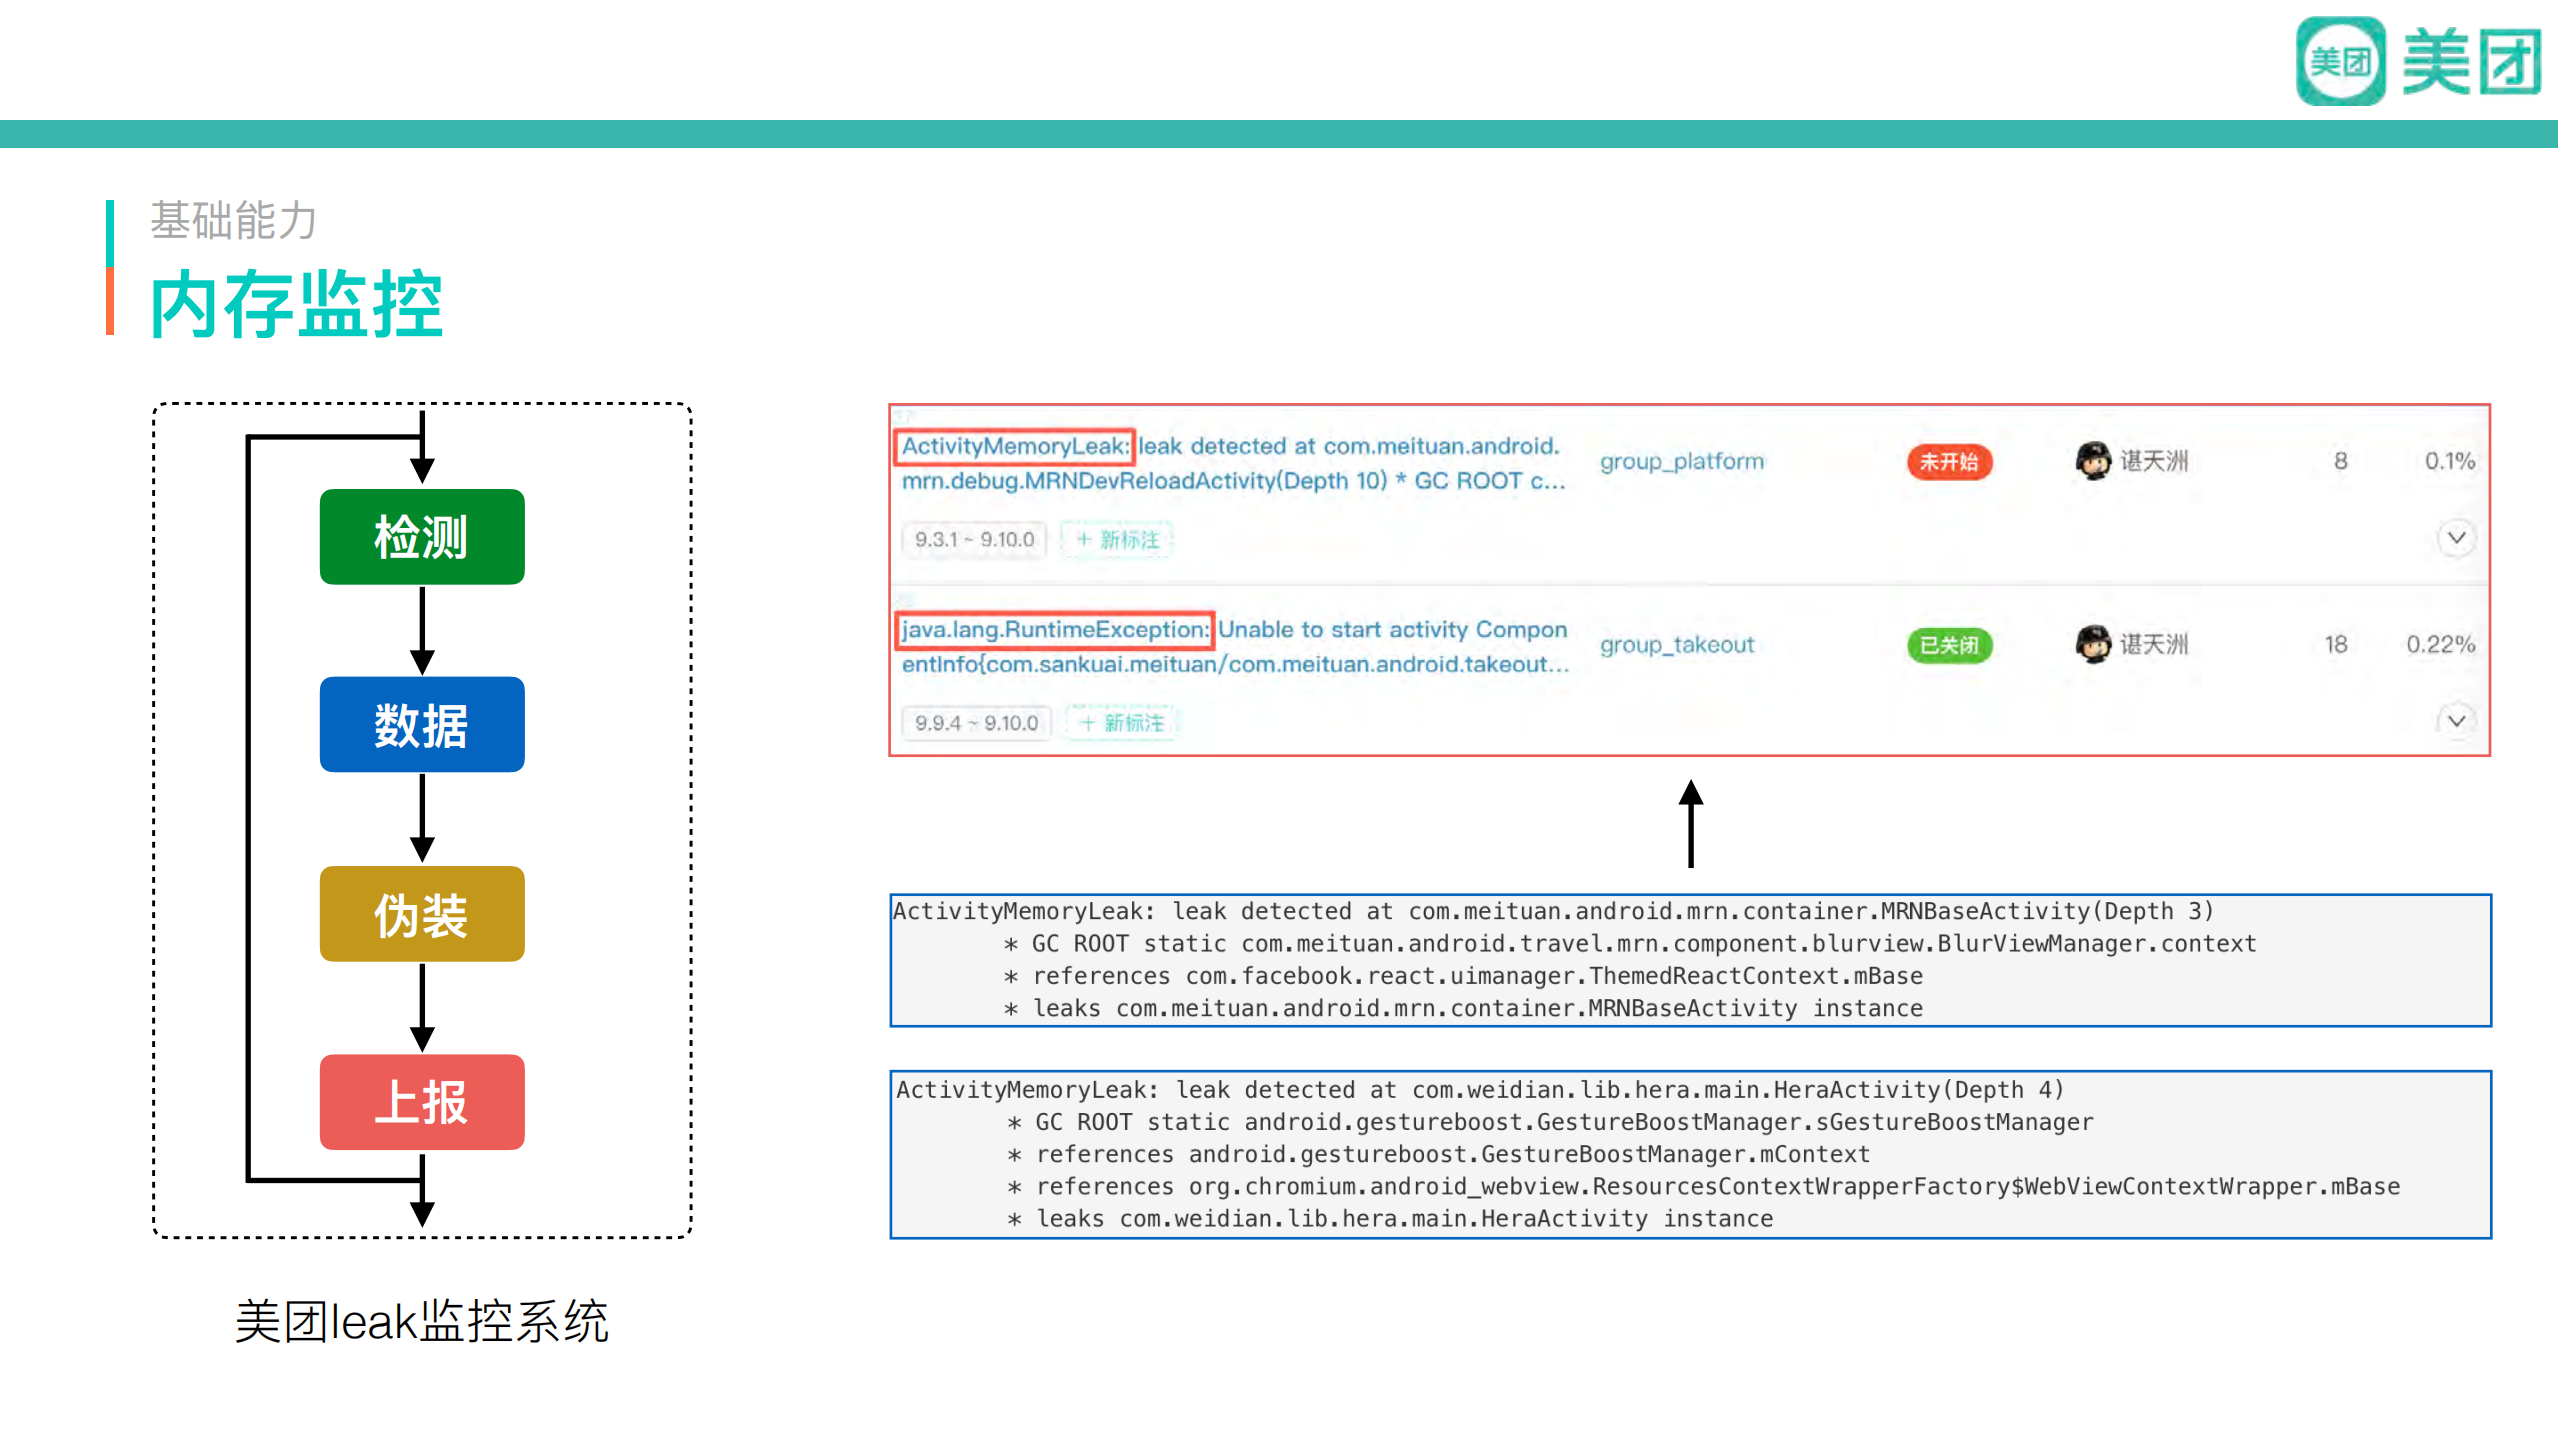Click the group_platform link
Screen dimensions: 2559x1439
pyautogui.click(x=1681, y=461)
